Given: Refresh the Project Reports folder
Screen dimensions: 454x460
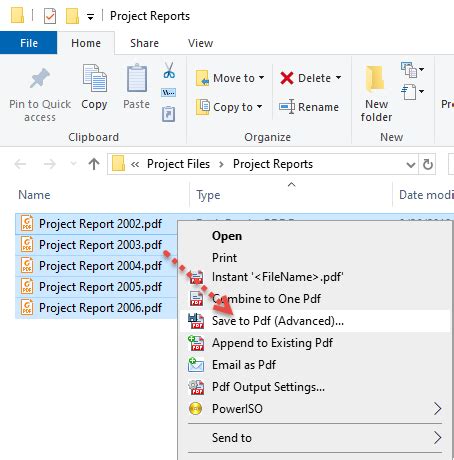Looking at the screenshot, I should [428, 164].
